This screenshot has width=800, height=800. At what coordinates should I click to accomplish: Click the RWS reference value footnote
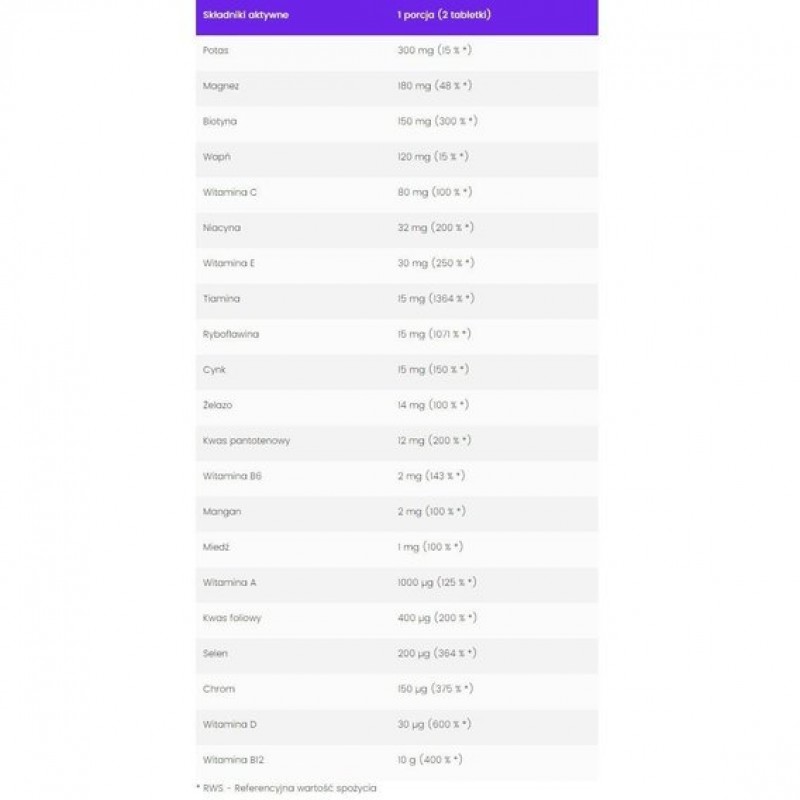(286, 789)
